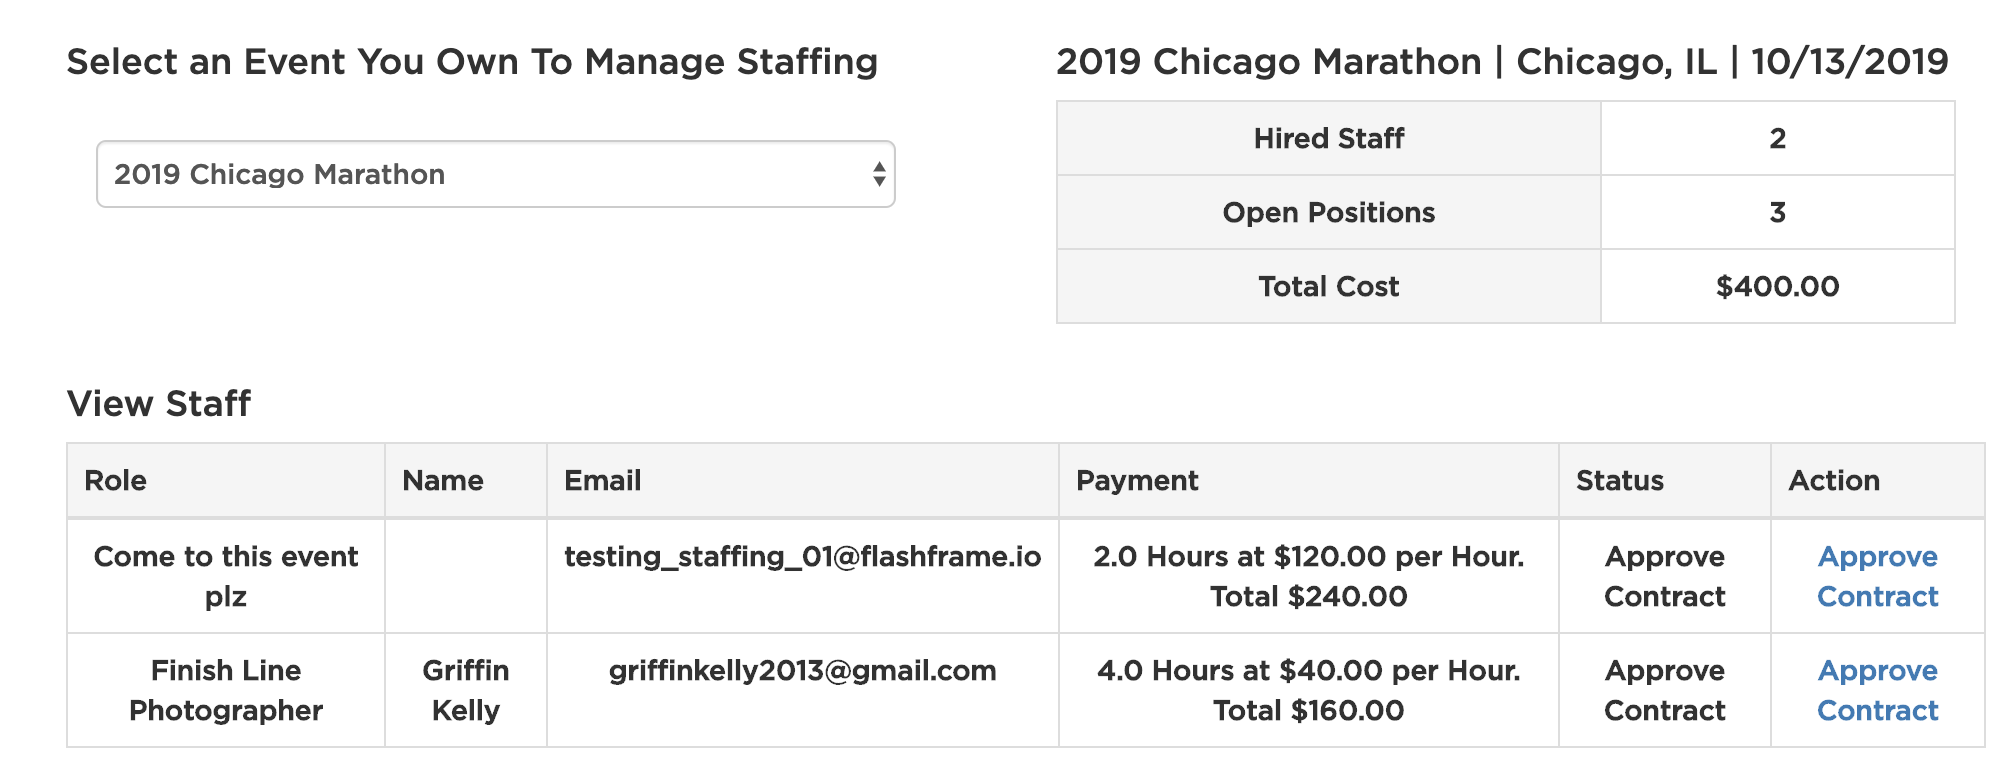The image size is (2010, 768).
Task: Click the Finish Line Photographer role cell
Action: point(226,690)
